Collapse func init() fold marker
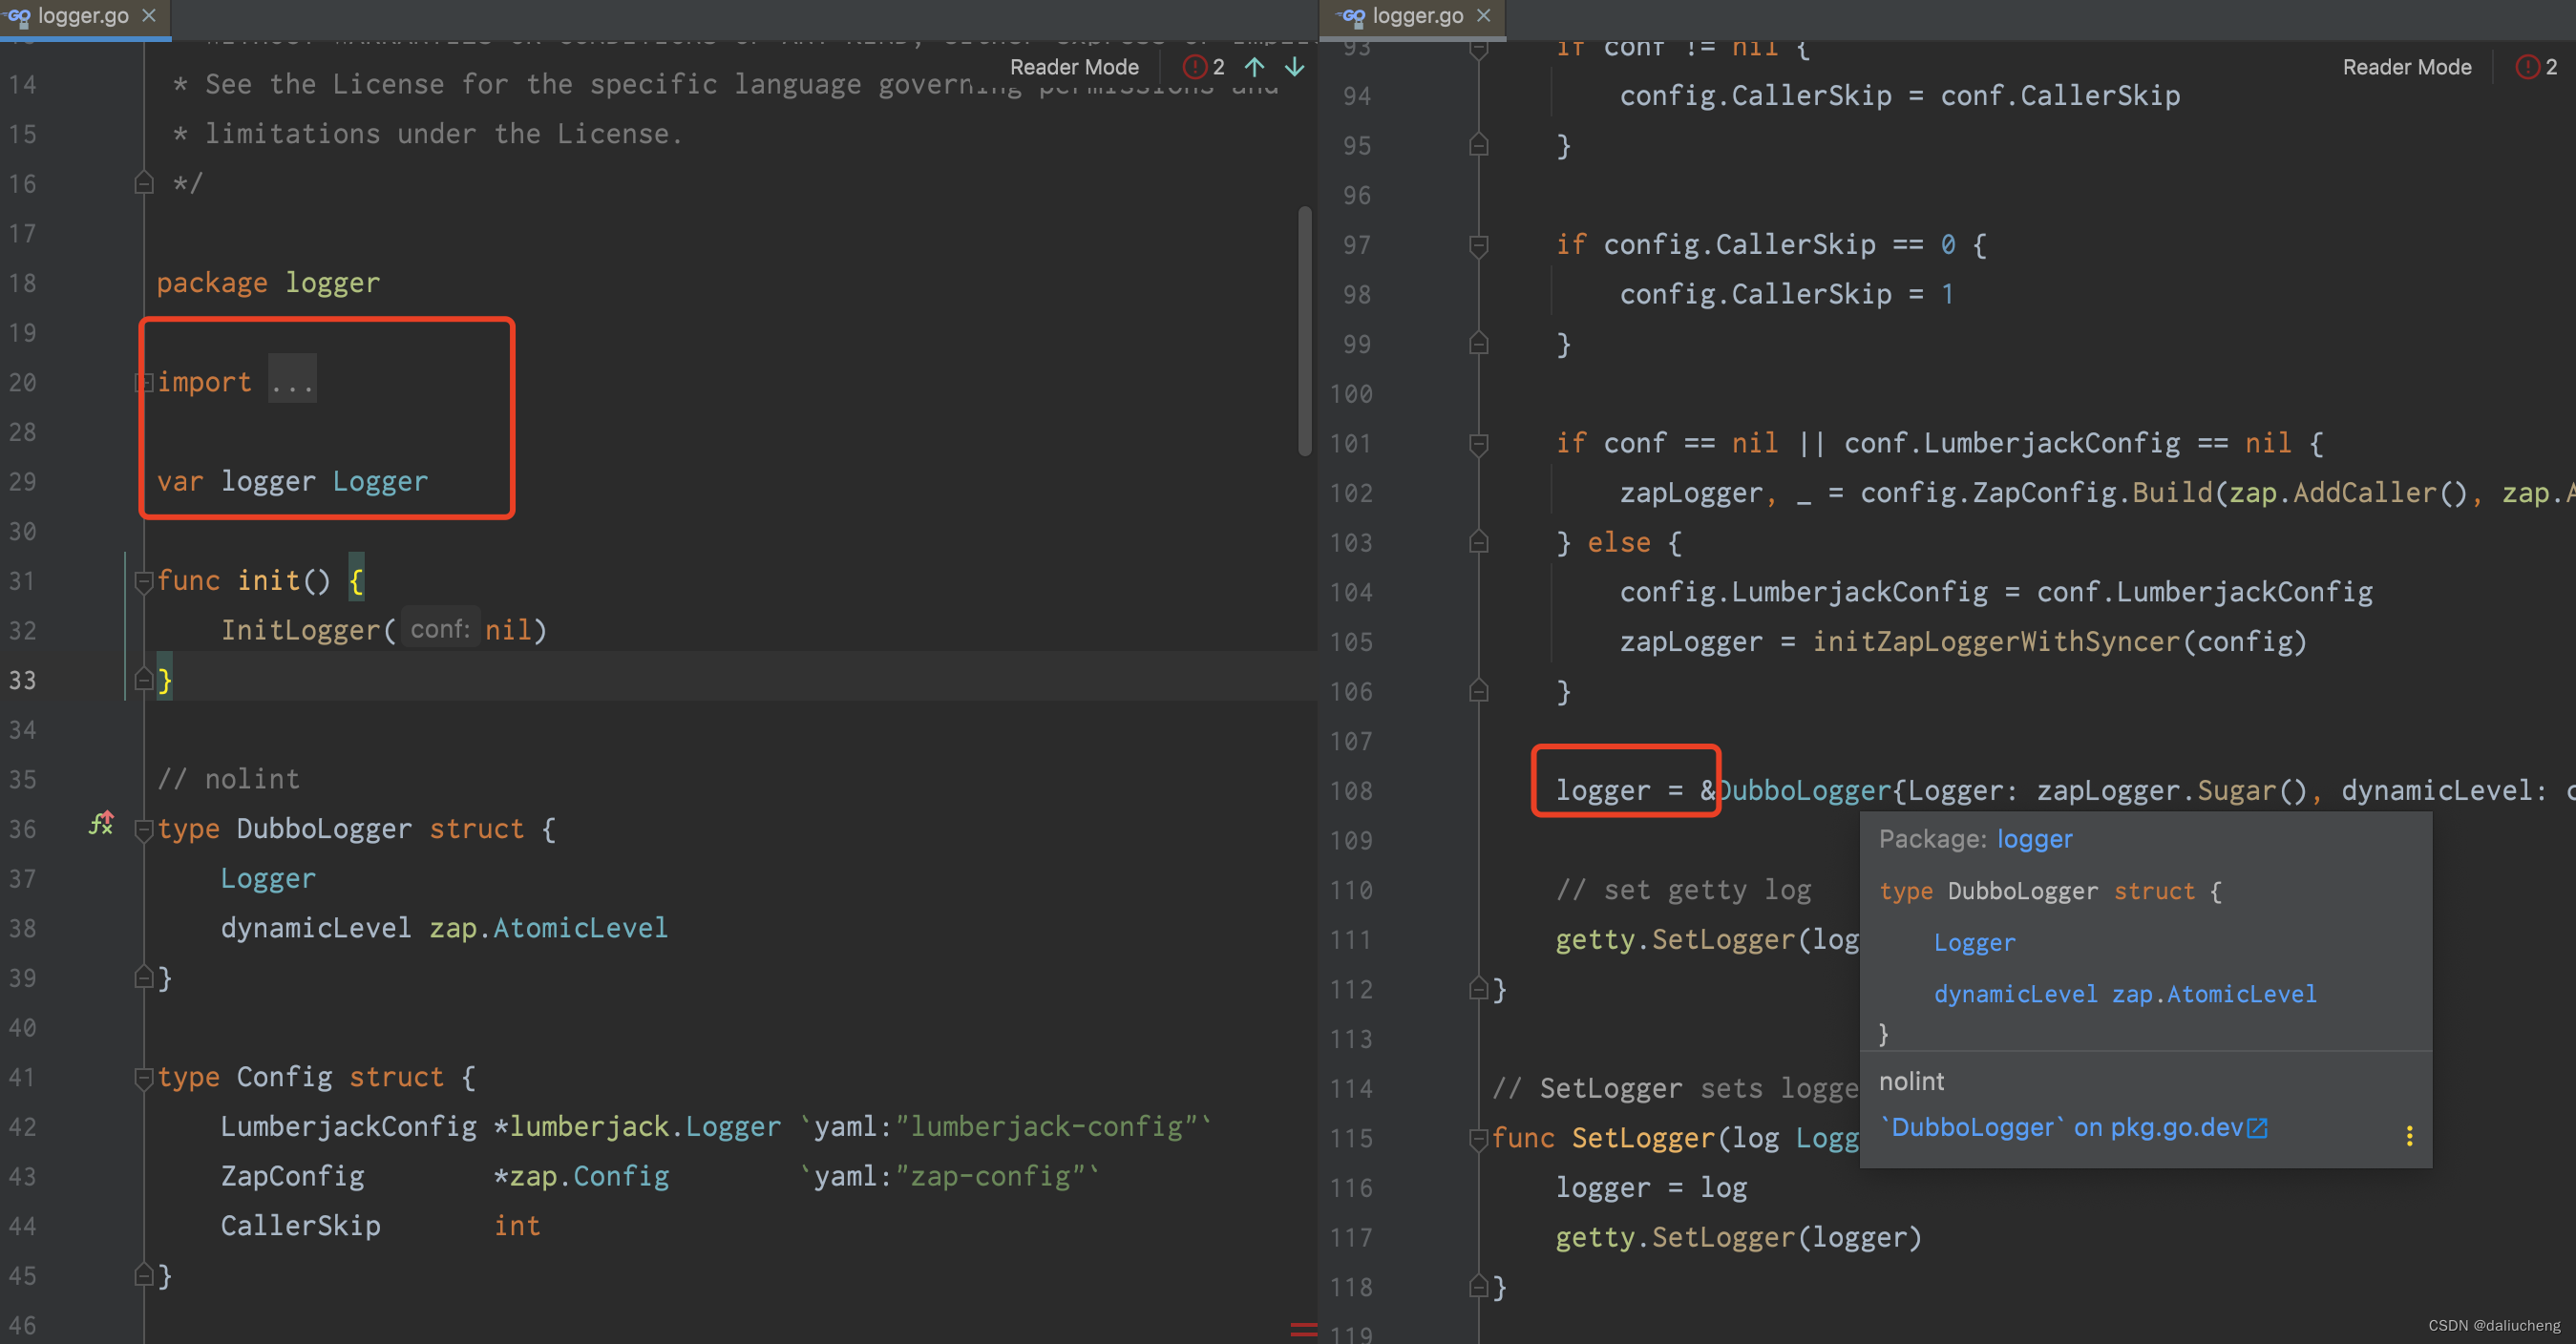 (144, 581)
